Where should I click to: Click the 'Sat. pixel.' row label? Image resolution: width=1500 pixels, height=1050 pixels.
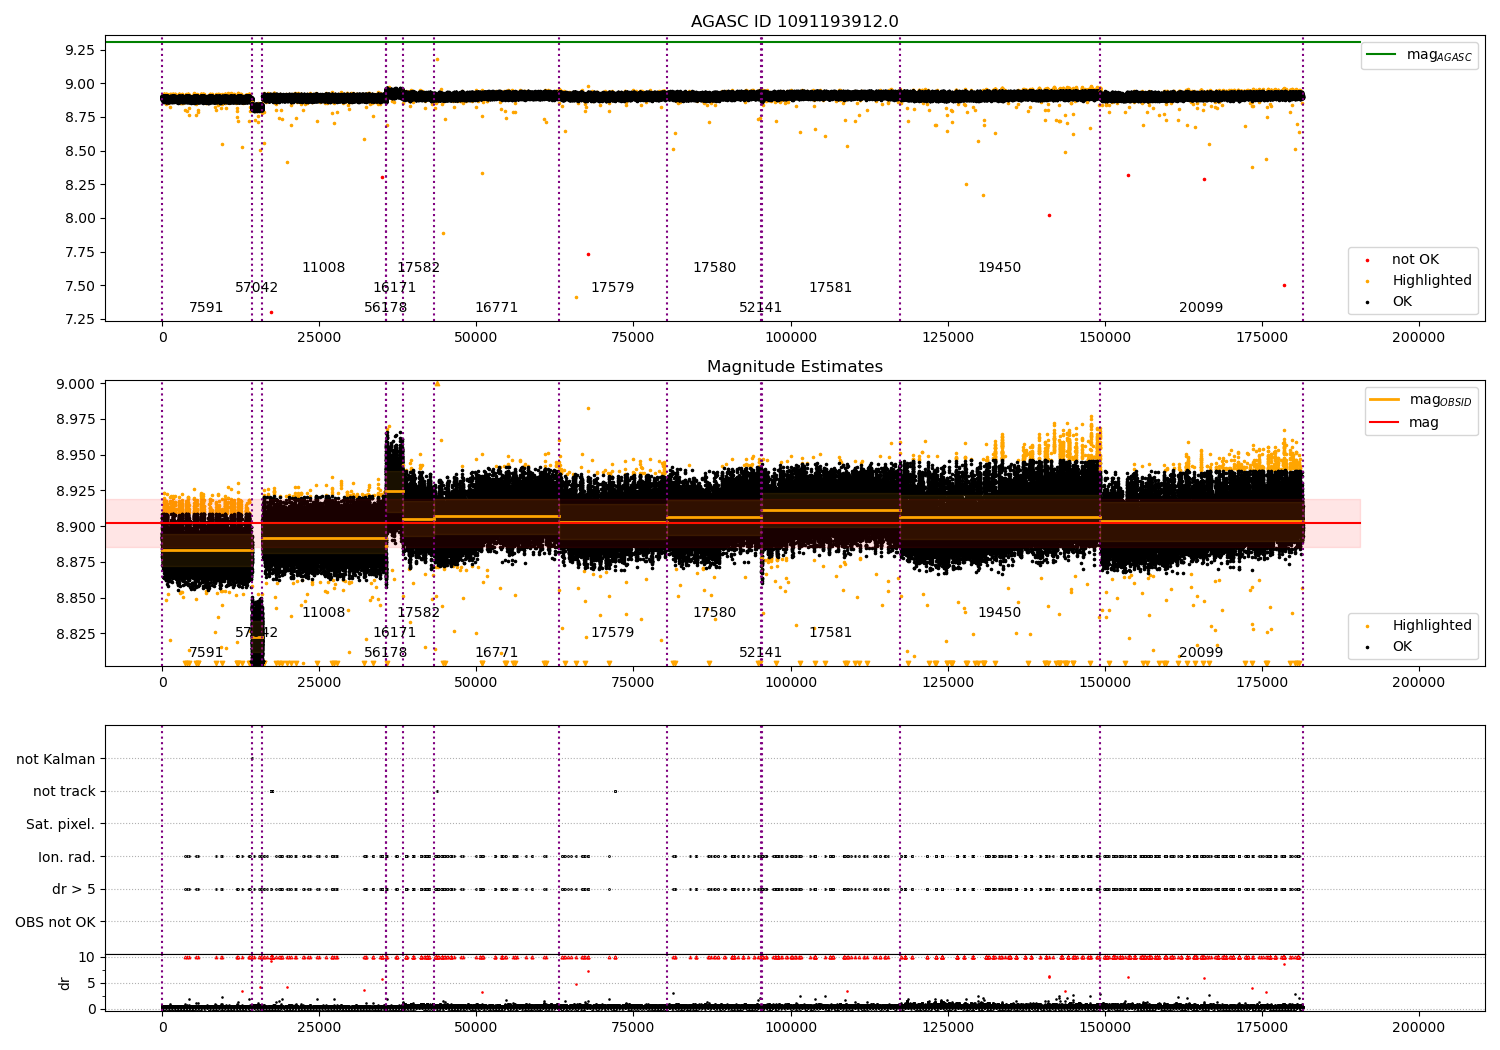pos(60,824)
